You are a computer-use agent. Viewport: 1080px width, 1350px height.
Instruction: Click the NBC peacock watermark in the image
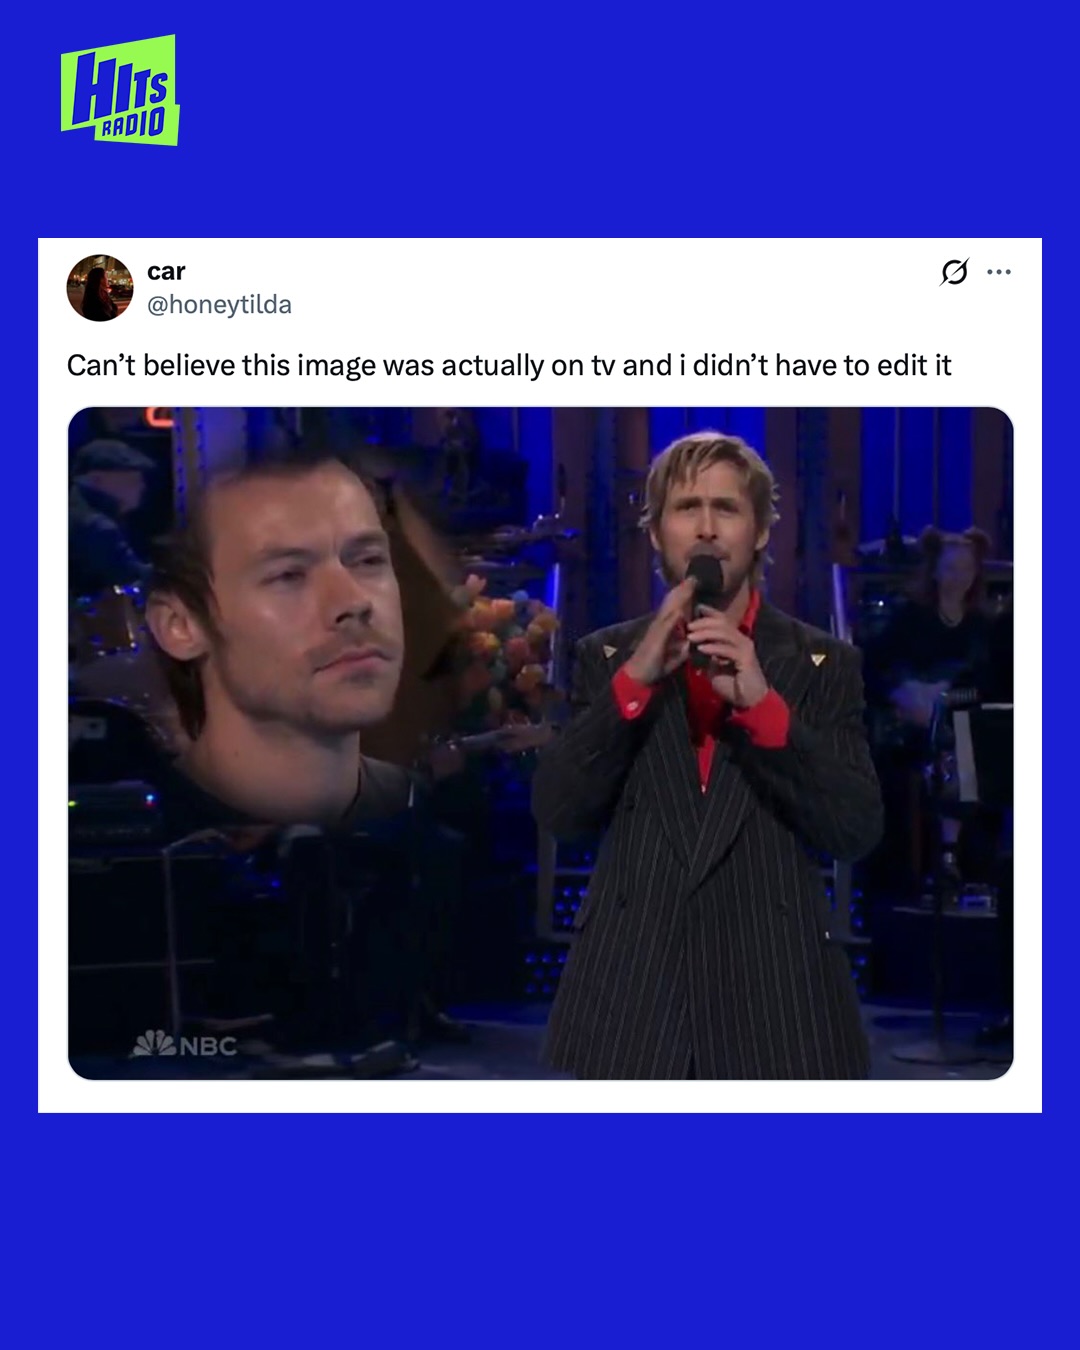point(155,1044)
